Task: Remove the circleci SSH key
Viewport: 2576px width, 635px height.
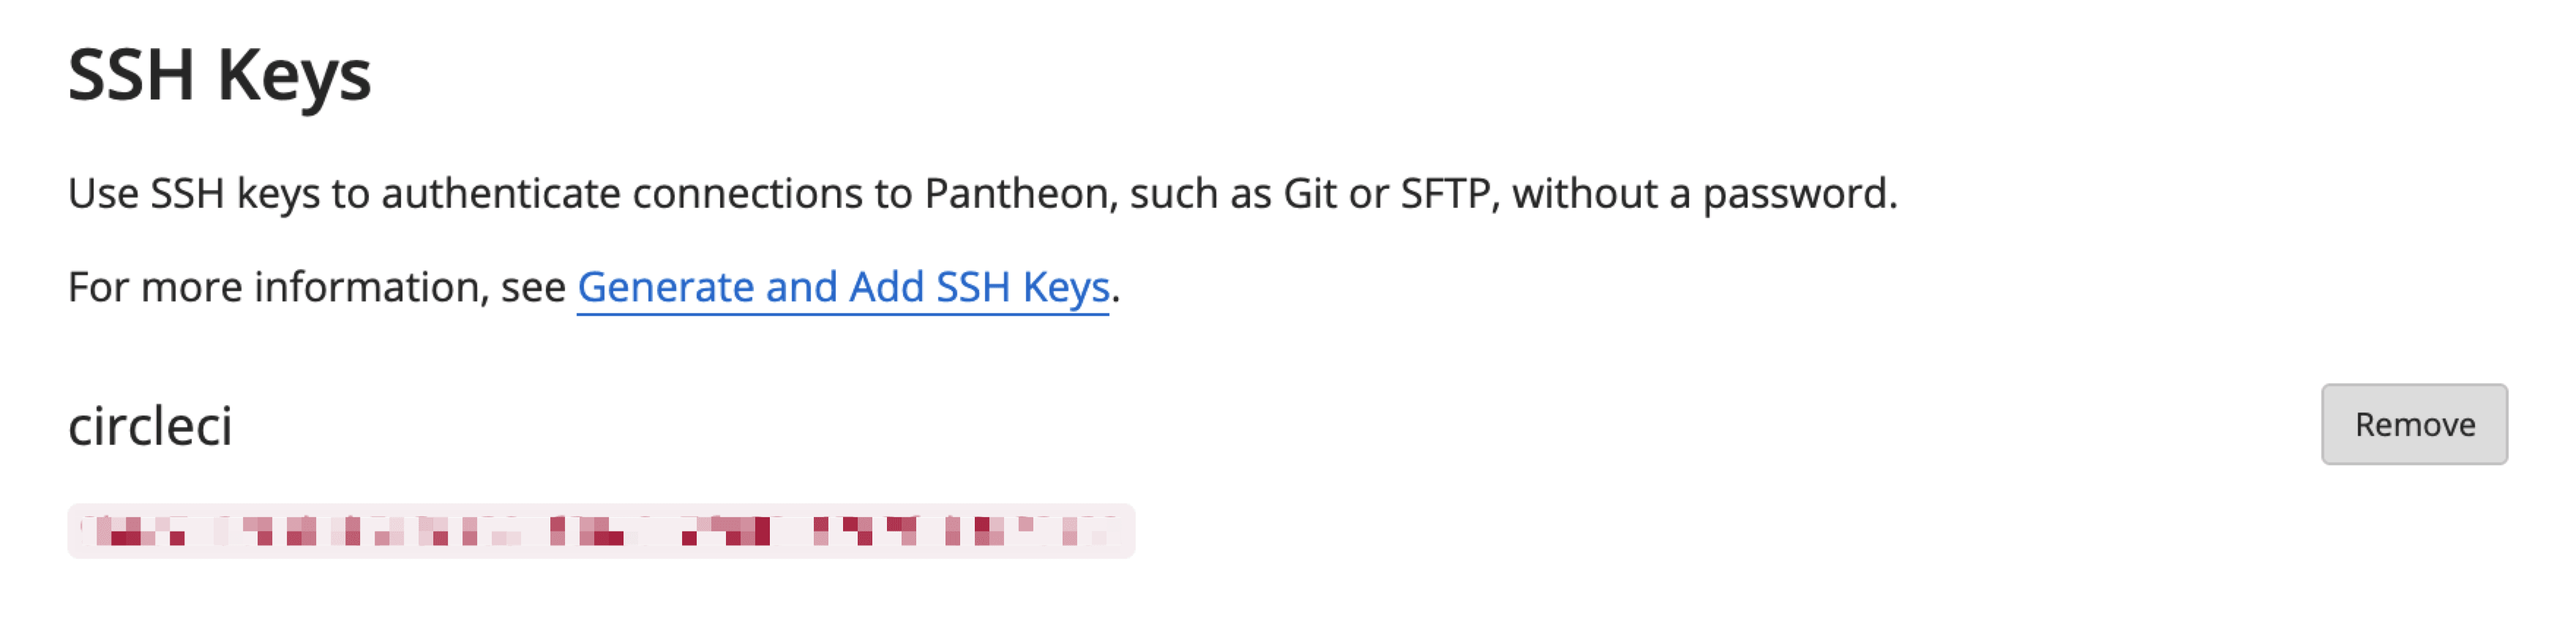Action: click(x=2413, y=424)
